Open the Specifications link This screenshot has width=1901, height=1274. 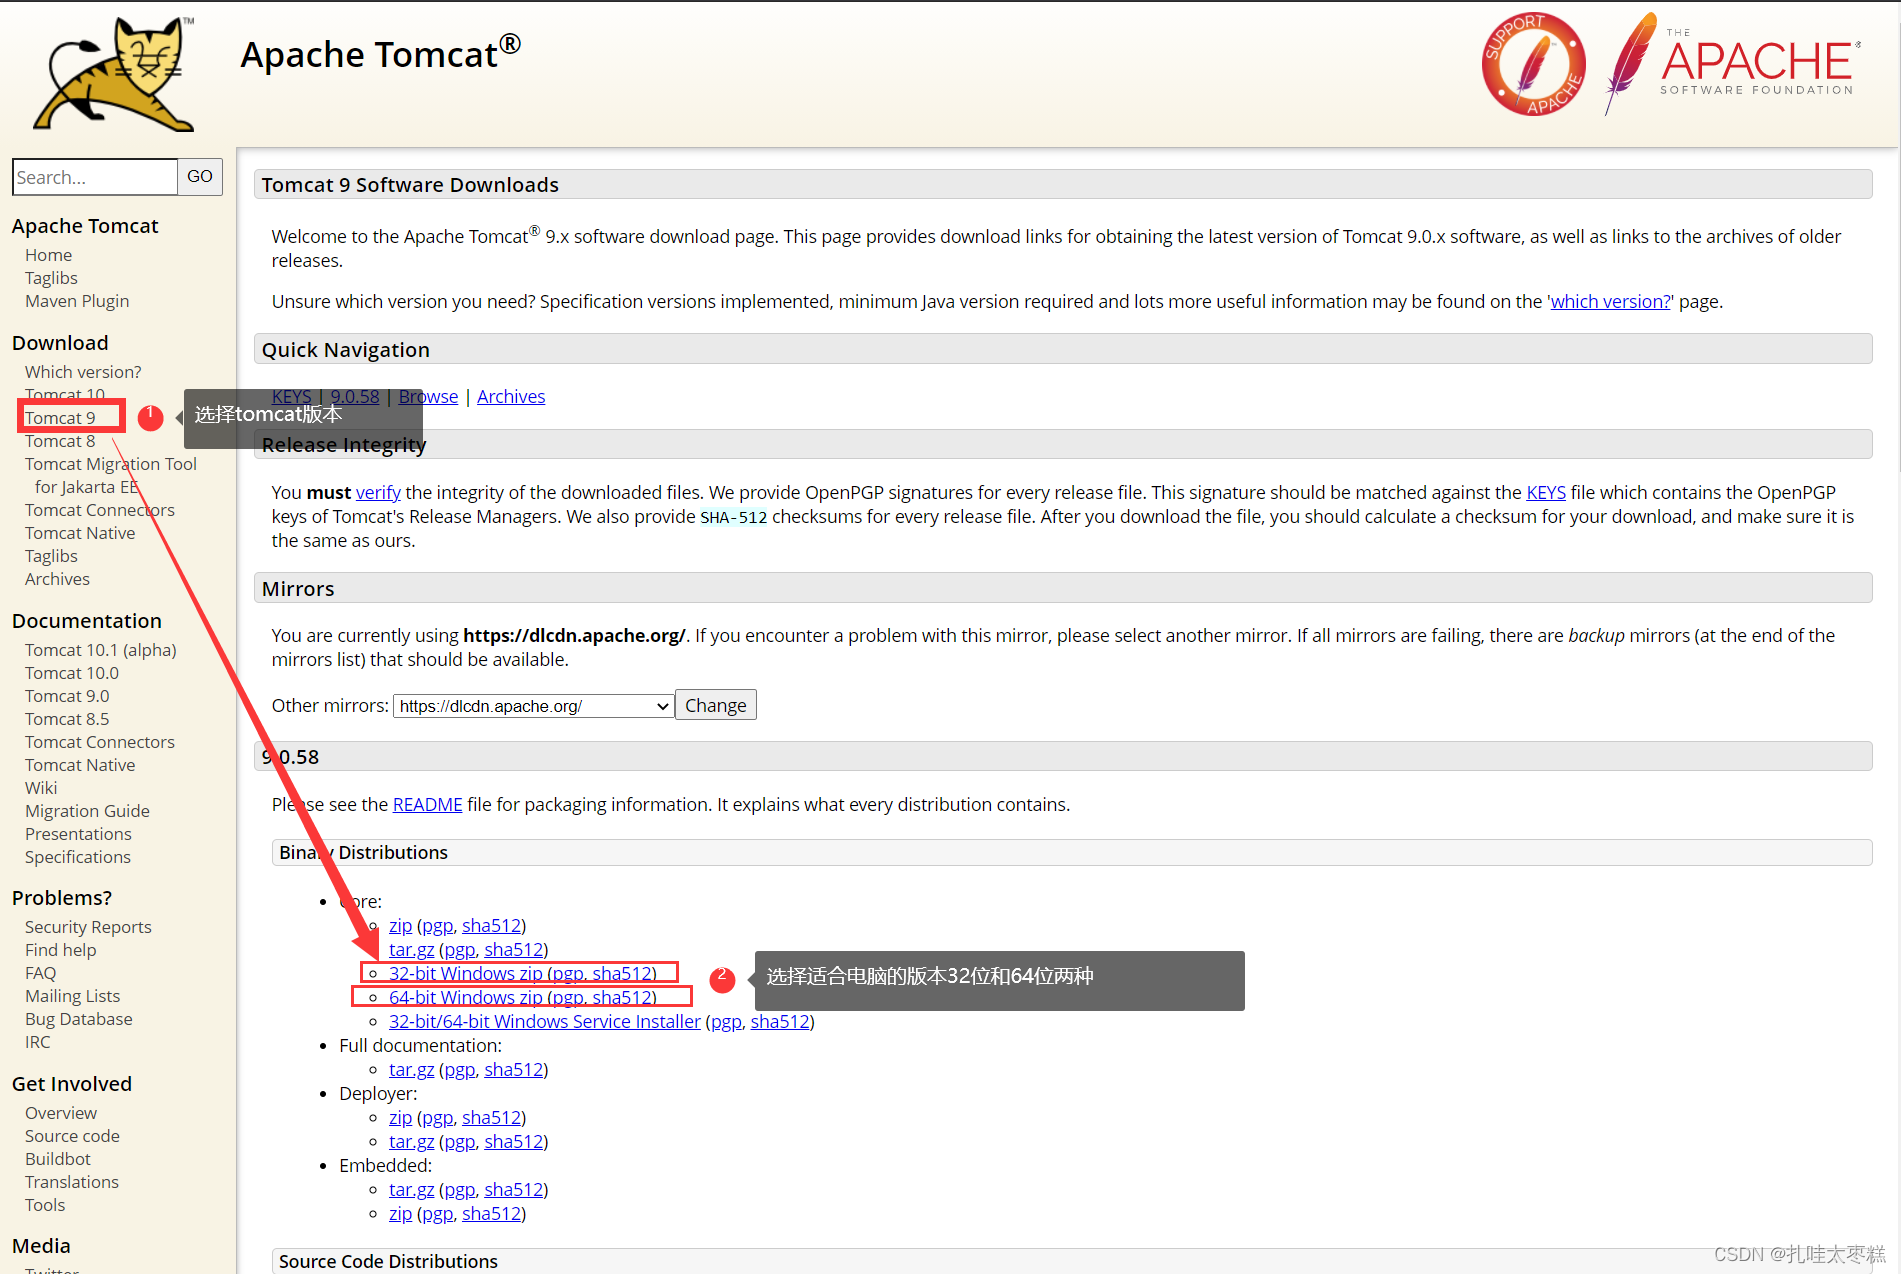tap(78, 857)
